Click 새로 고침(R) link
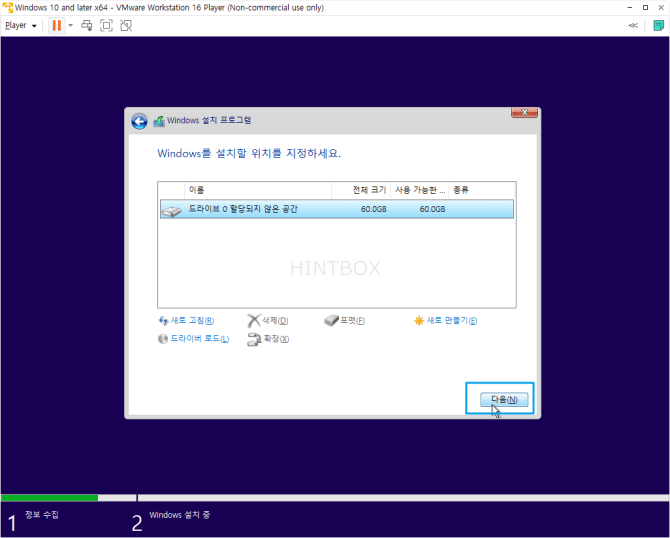Image resolution: width=670 pixels, height=538 pixels. click(186, 320)
